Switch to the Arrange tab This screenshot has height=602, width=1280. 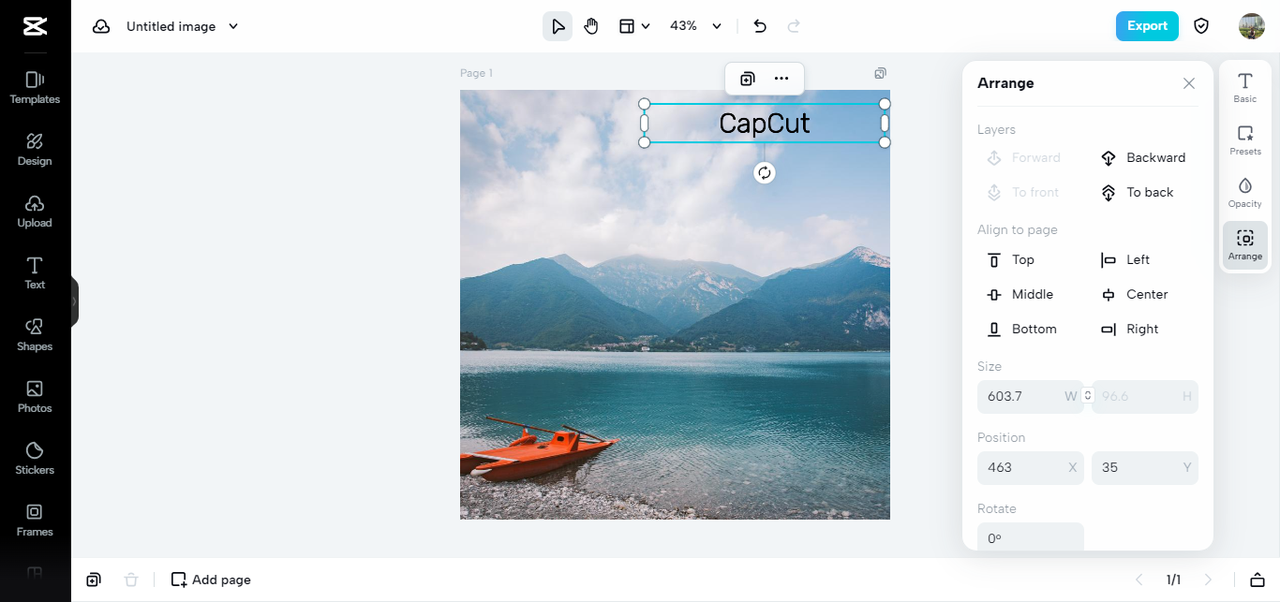click(x=1245, y=245)
